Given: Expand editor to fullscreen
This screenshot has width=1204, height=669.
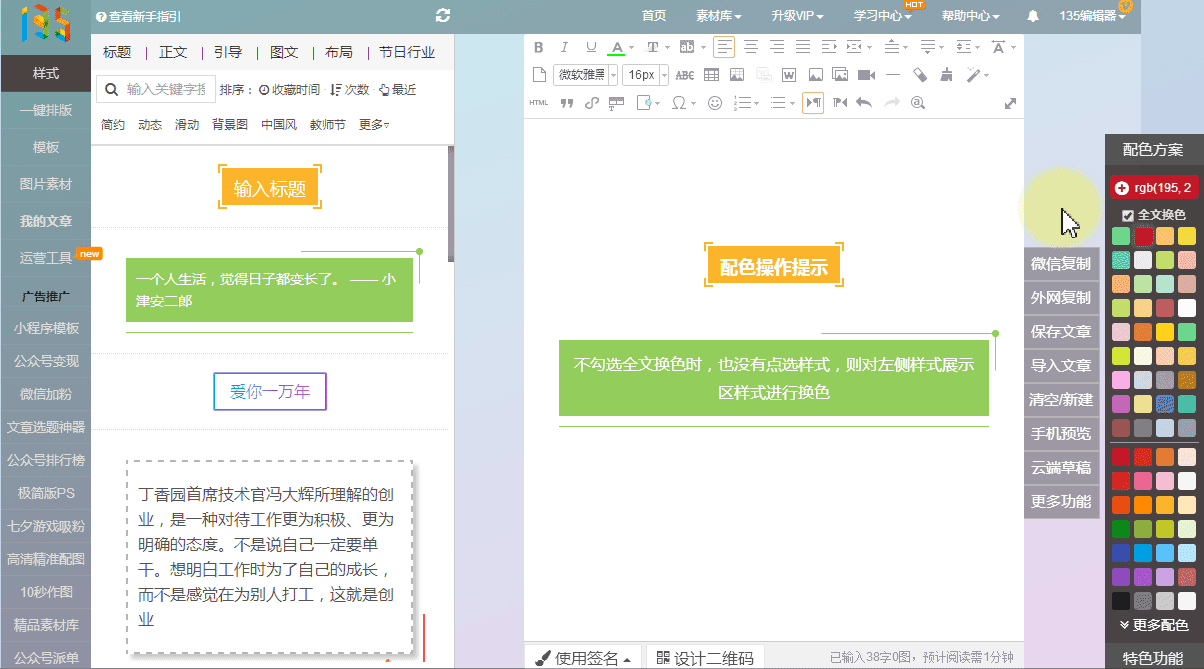Looking at the screenshot, I should pos(1010,103).
